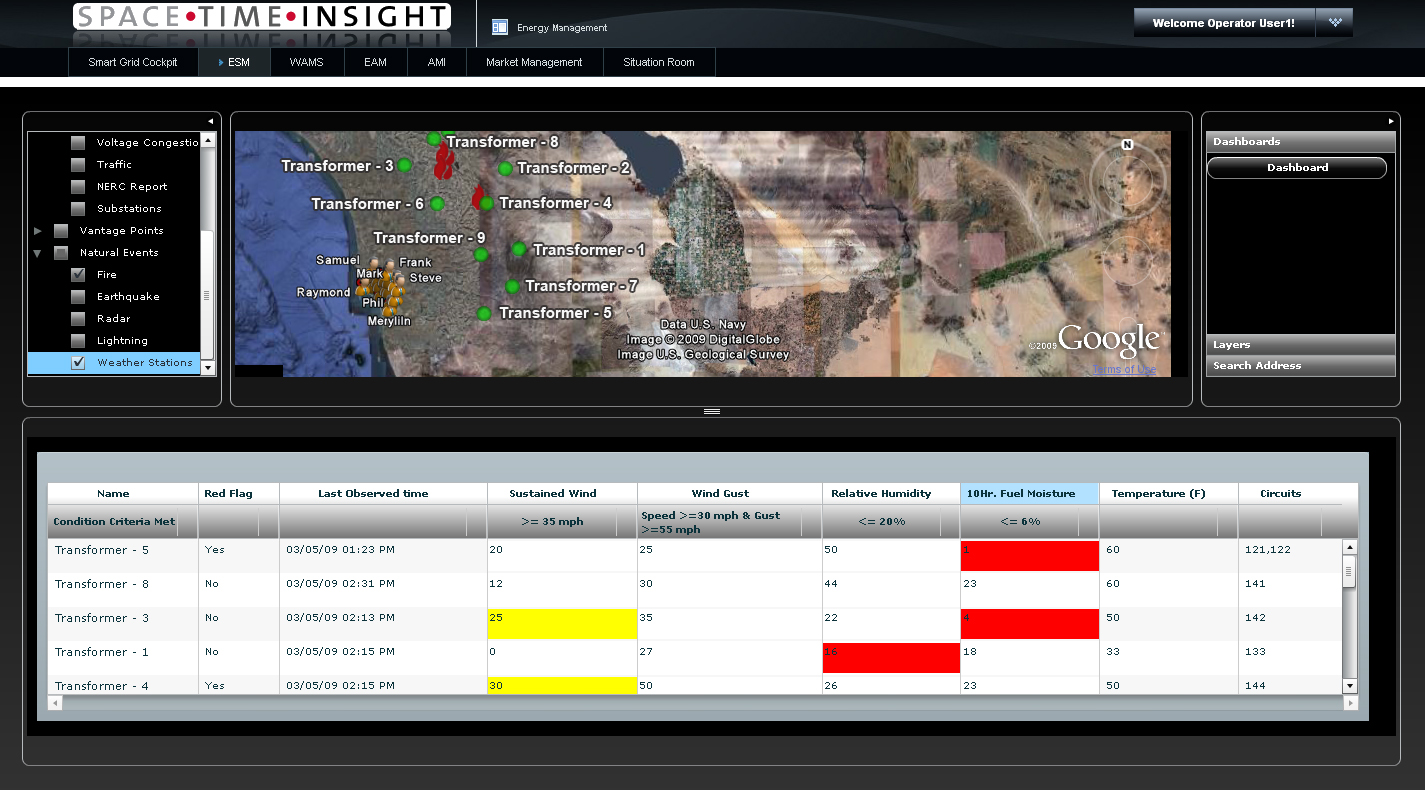Uncheck the Fire layer checkbox

pyautogui.click(x=78, y=275)
